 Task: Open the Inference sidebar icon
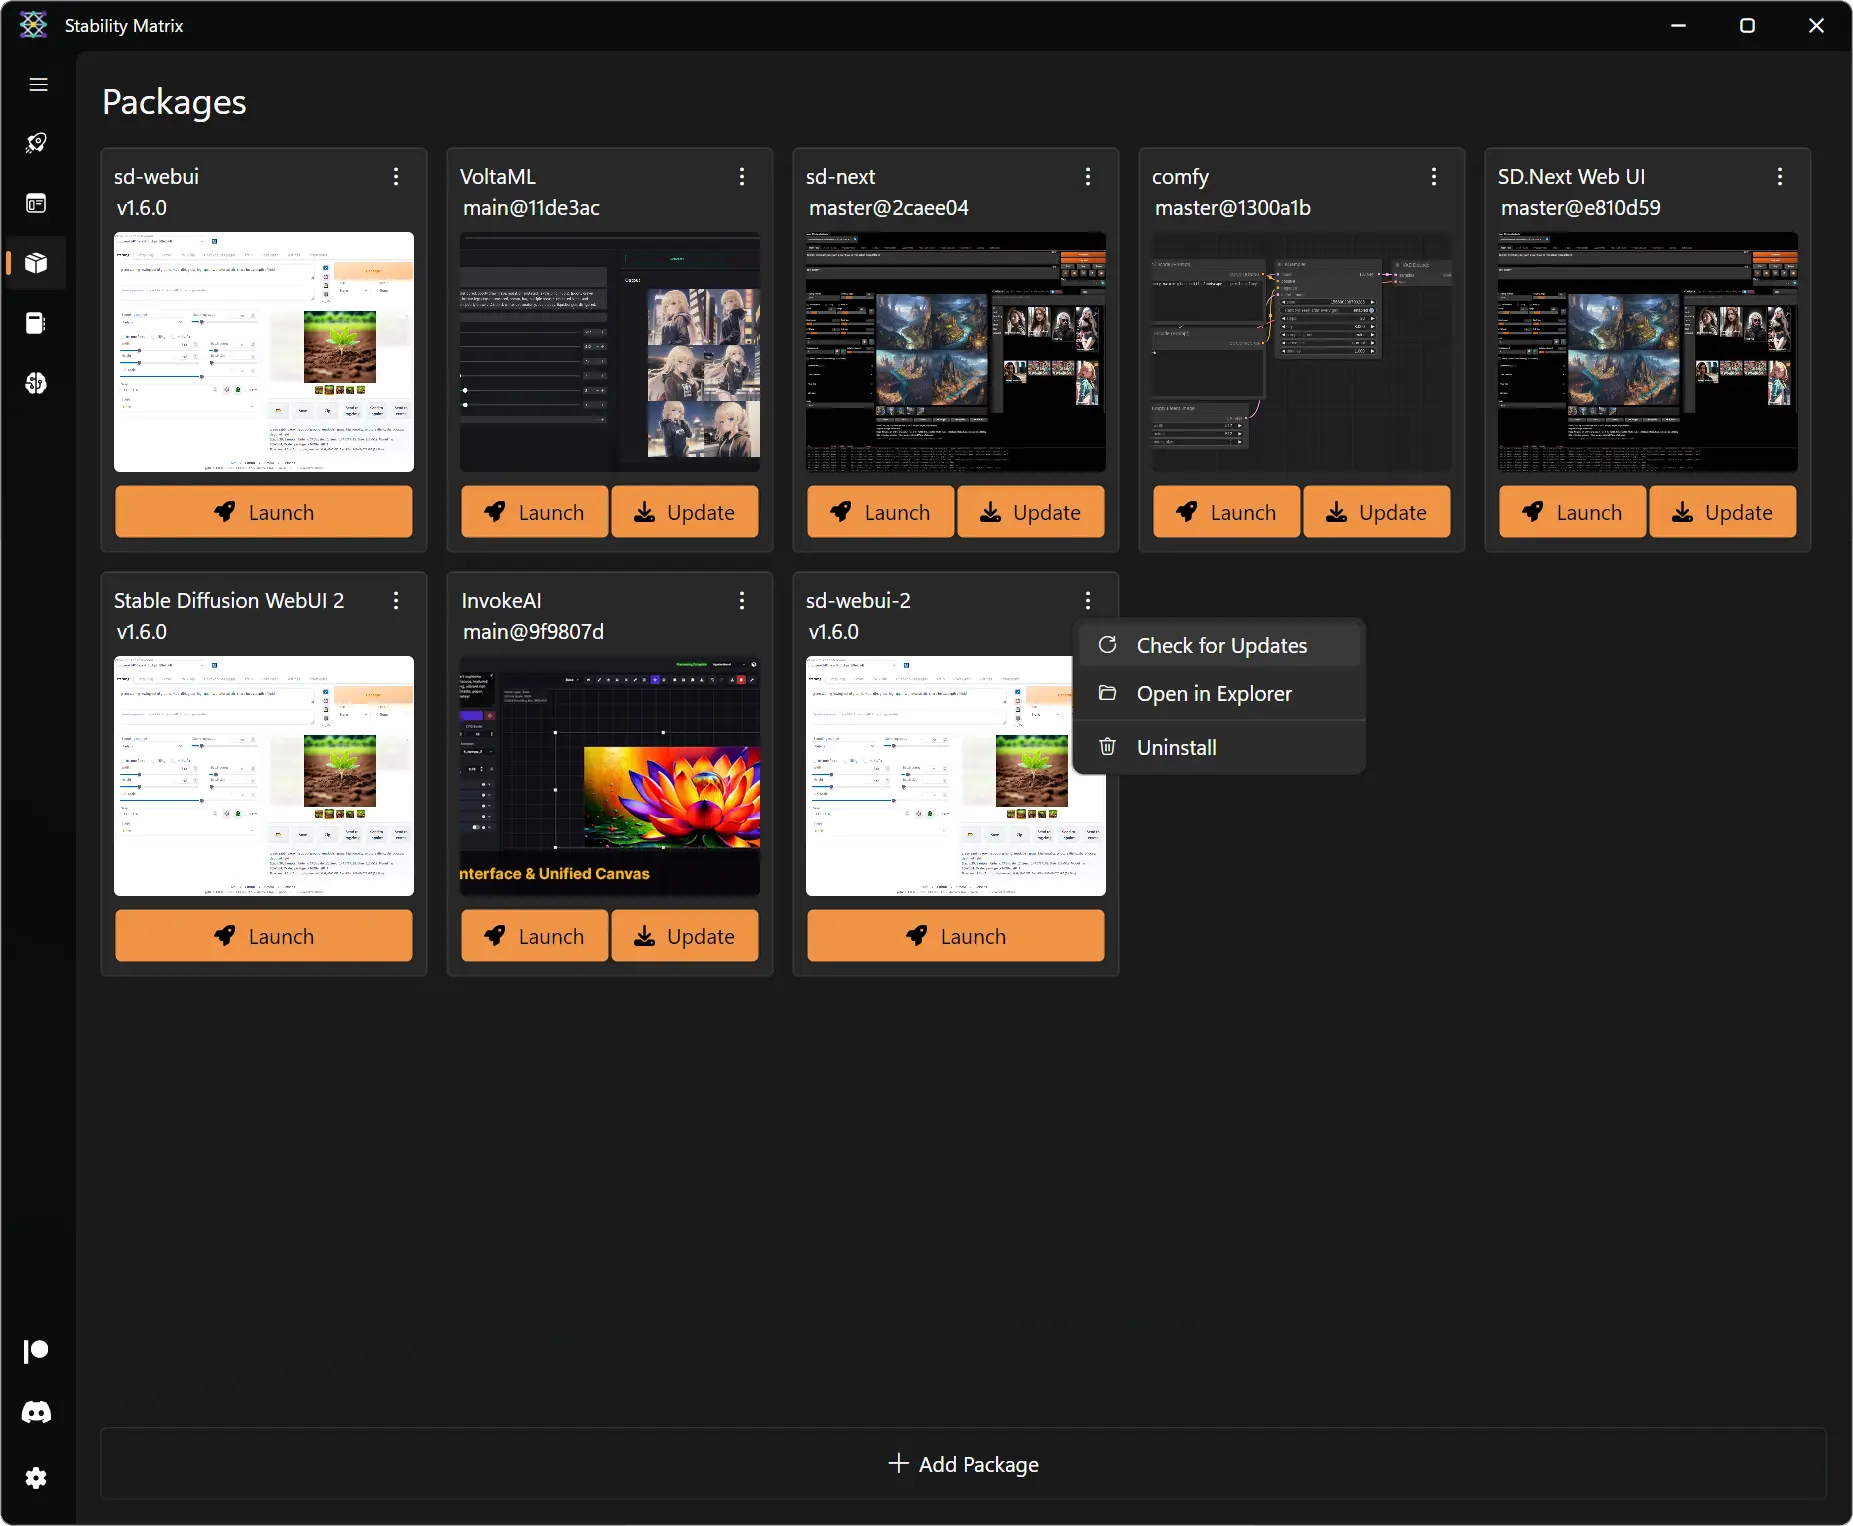(x=37, y=203)
